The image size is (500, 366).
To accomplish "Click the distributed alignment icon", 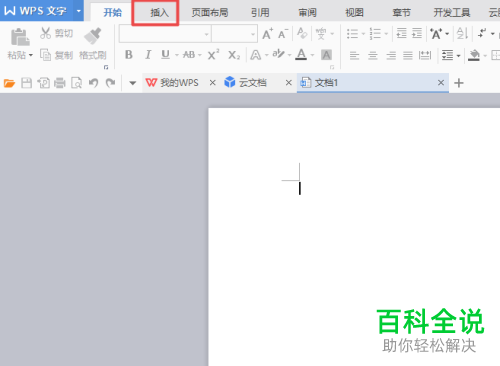I will [425, 55].
